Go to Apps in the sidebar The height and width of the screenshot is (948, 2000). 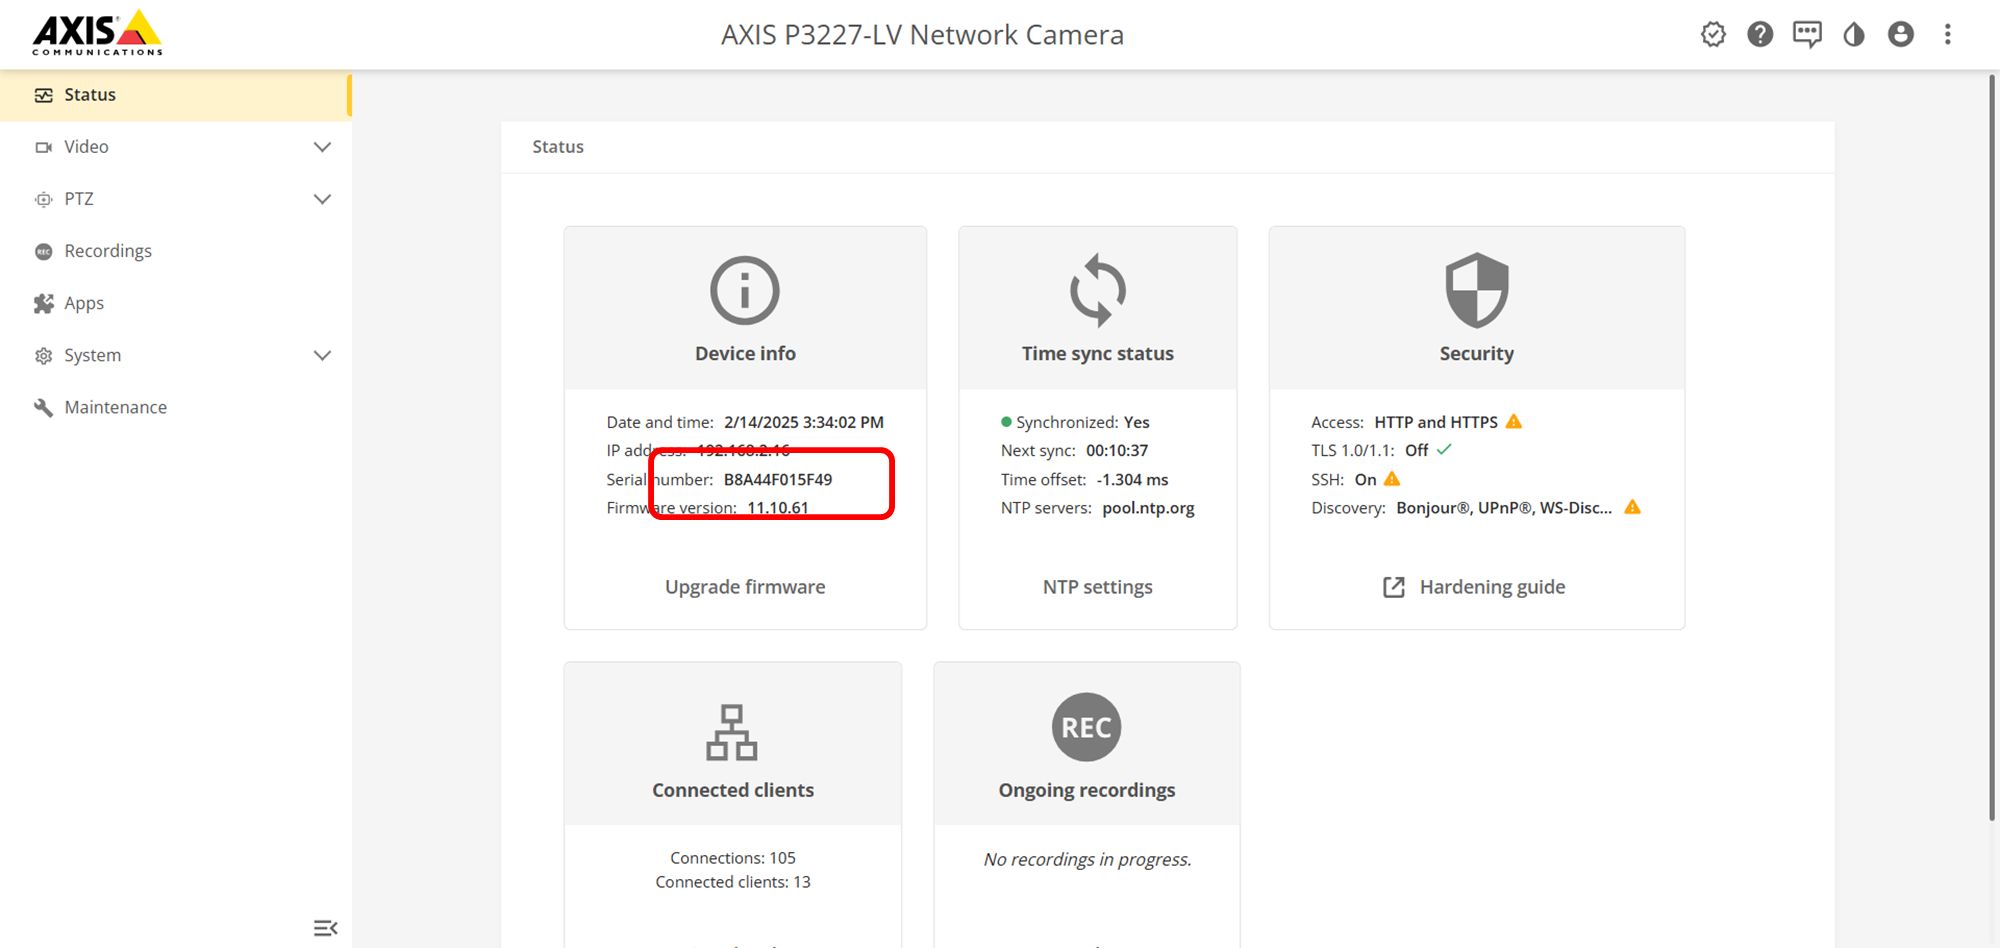coord(84,303)
